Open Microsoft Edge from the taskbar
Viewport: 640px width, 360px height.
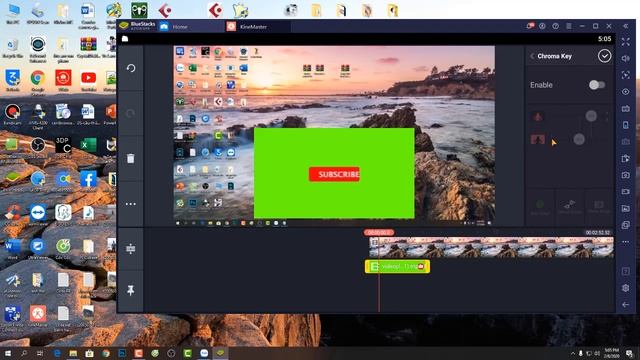pyautogui.click(x=57, y=353)
